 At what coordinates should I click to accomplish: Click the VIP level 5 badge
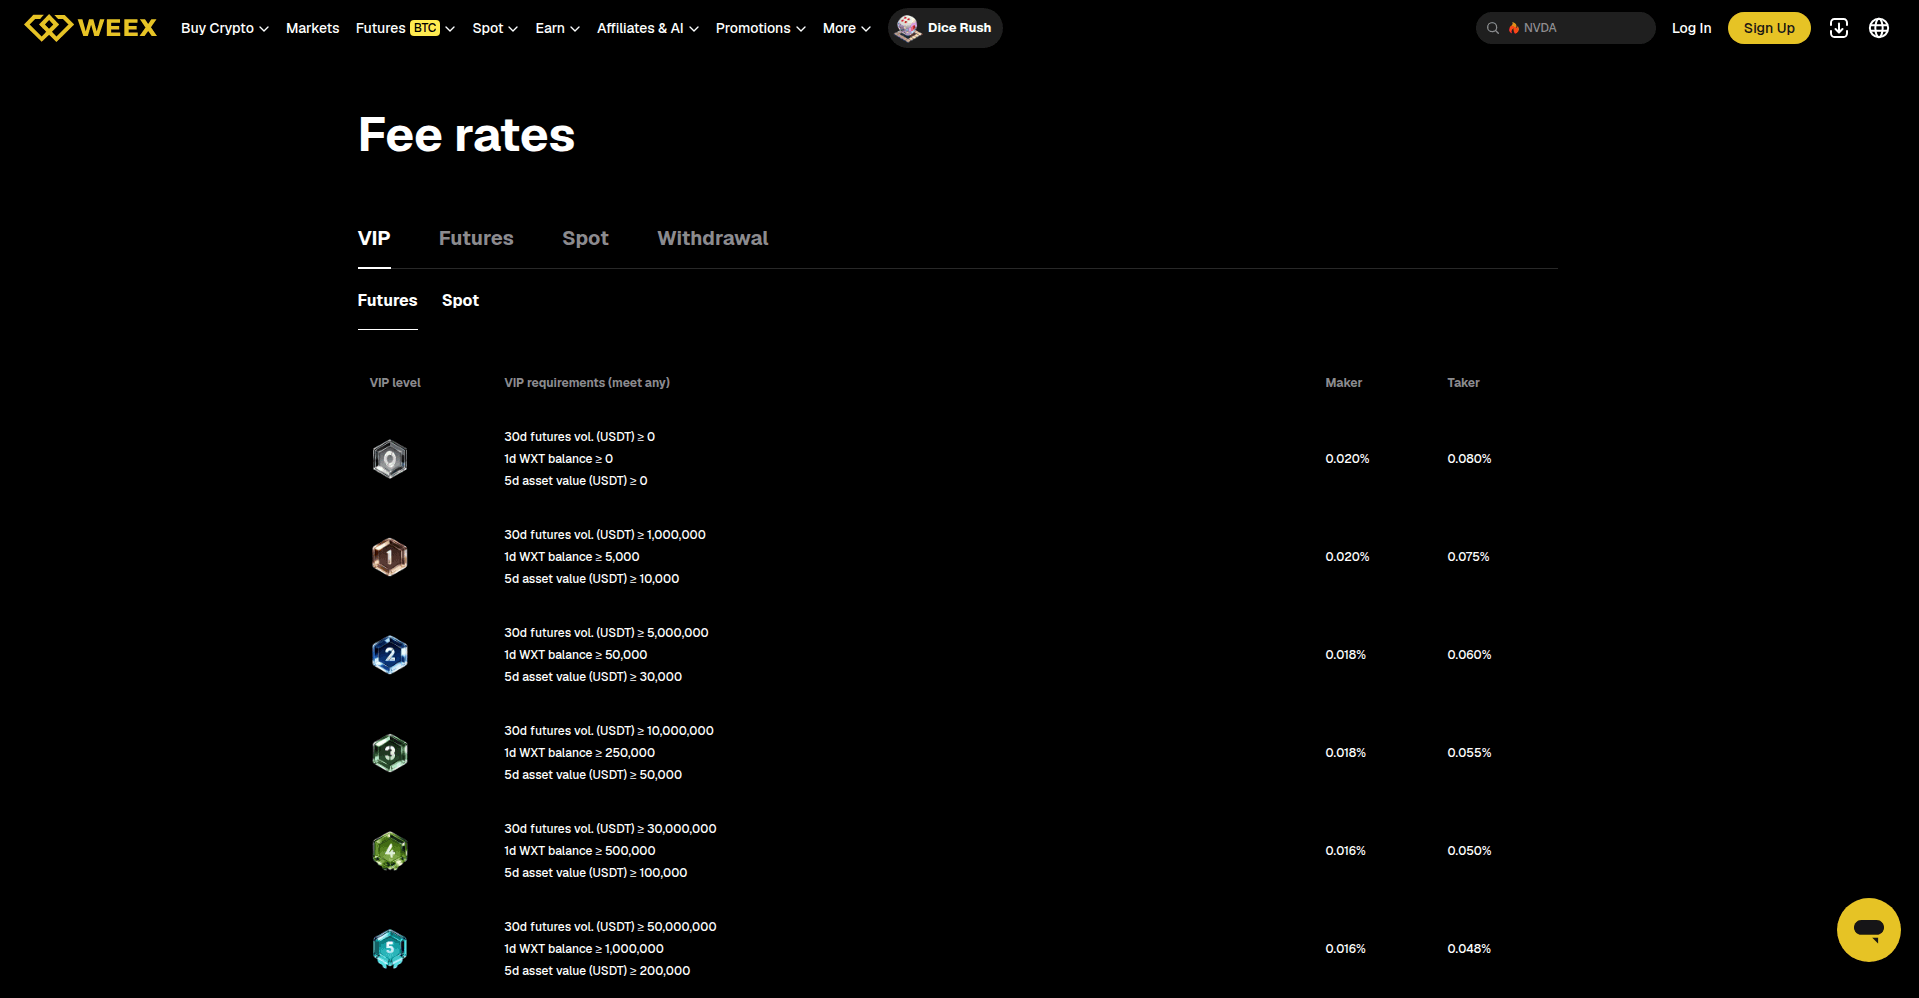tap(390, 949)
